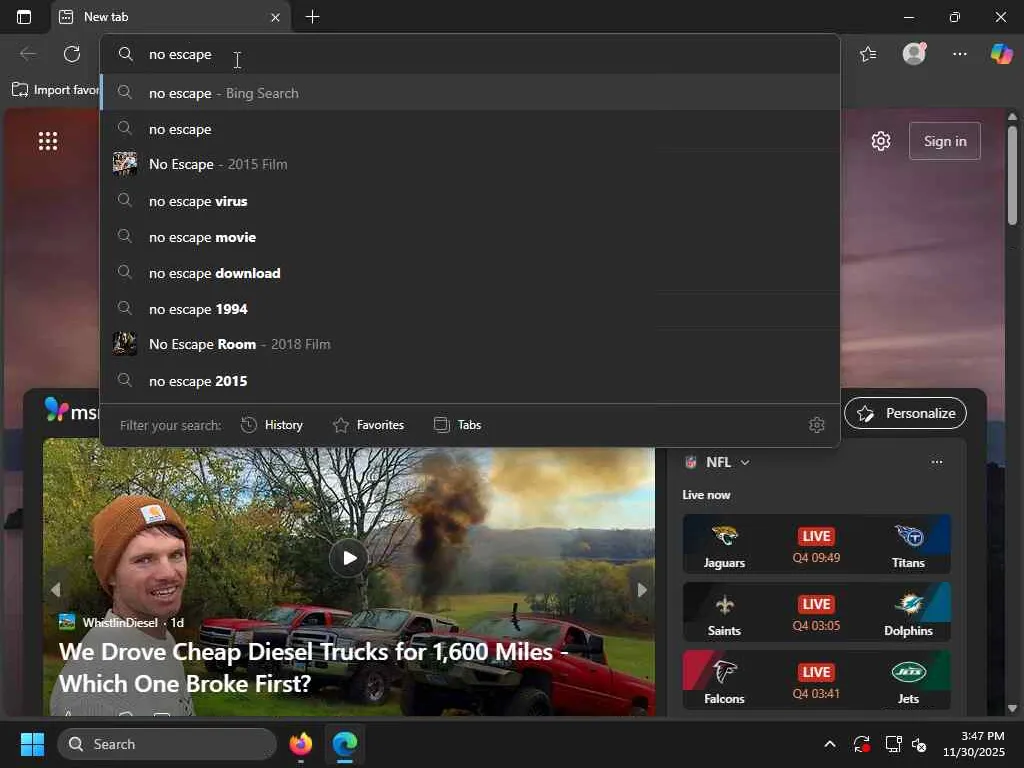Select second plain 'no escape' suggestion
This screenshot has width=1024, height=768.
click(470, 129)
